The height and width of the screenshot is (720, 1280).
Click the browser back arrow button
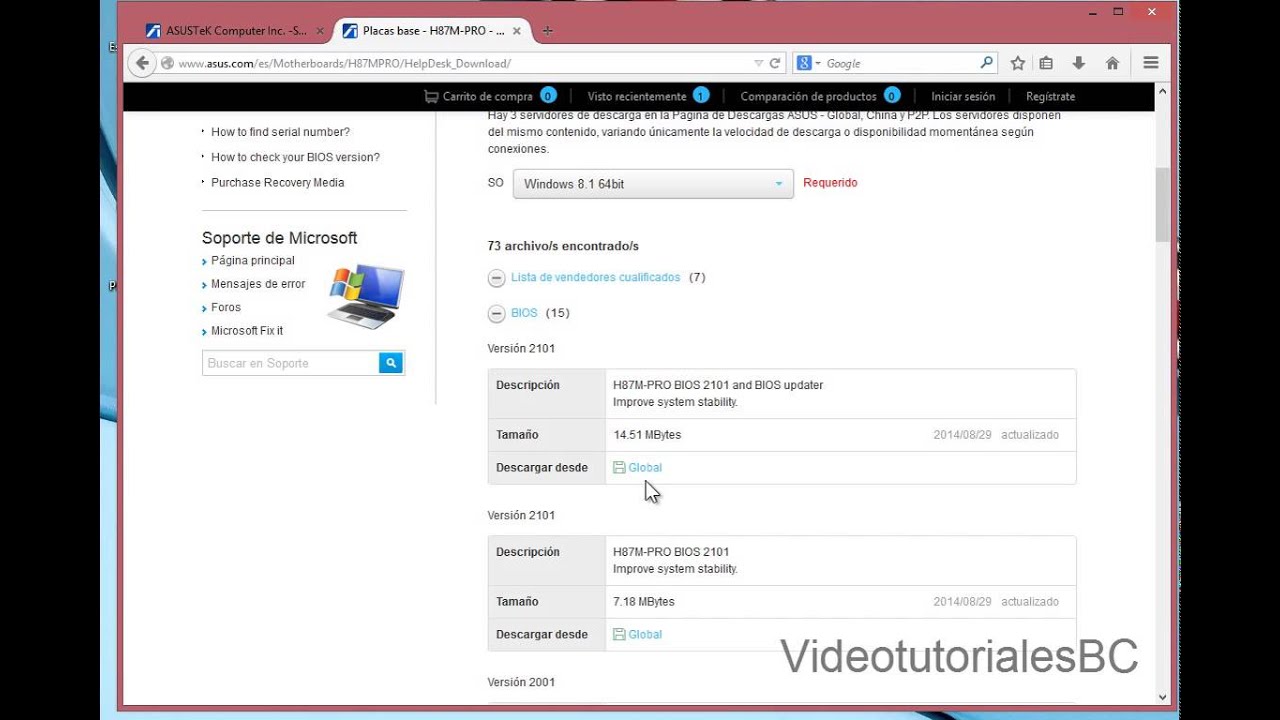[142, 63]
